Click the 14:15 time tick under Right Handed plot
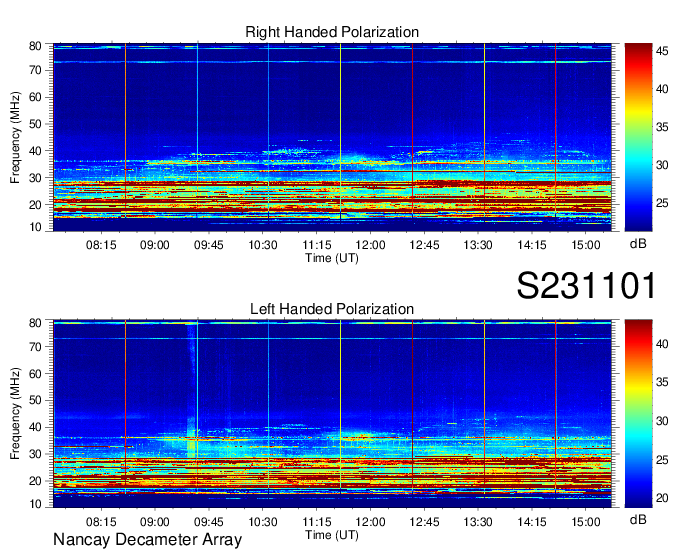This screenshot has height=552, width=680. (532, 245)
